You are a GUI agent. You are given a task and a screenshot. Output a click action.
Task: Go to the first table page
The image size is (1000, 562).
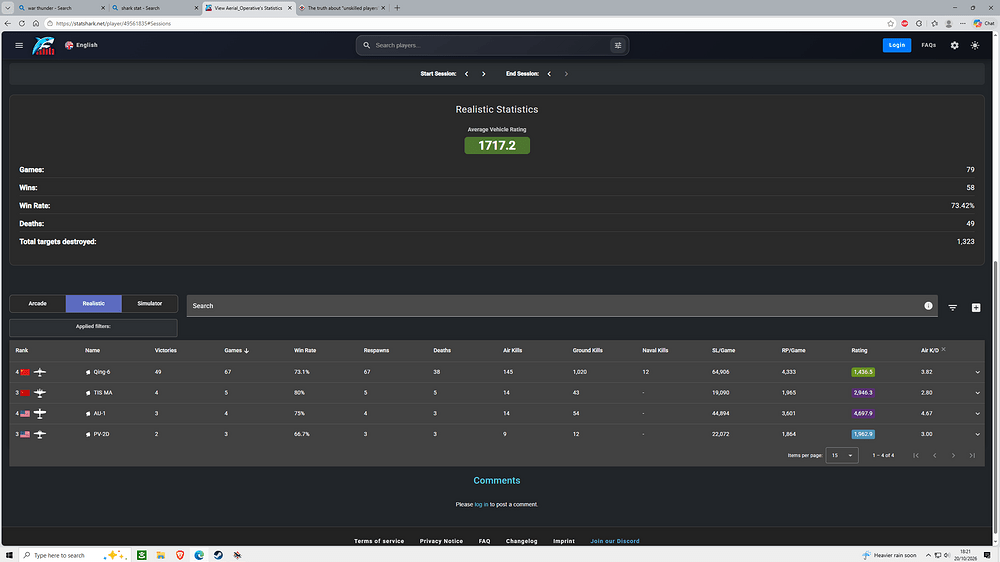916,455
